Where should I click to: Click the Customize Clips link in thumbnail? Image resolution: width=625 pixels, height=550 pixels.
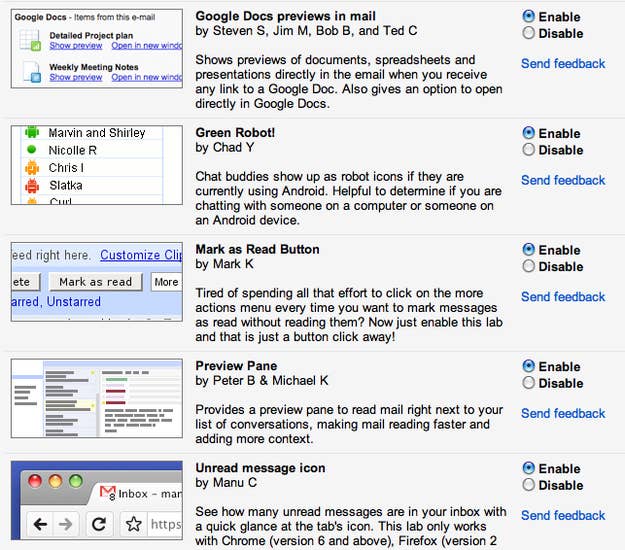141,255
